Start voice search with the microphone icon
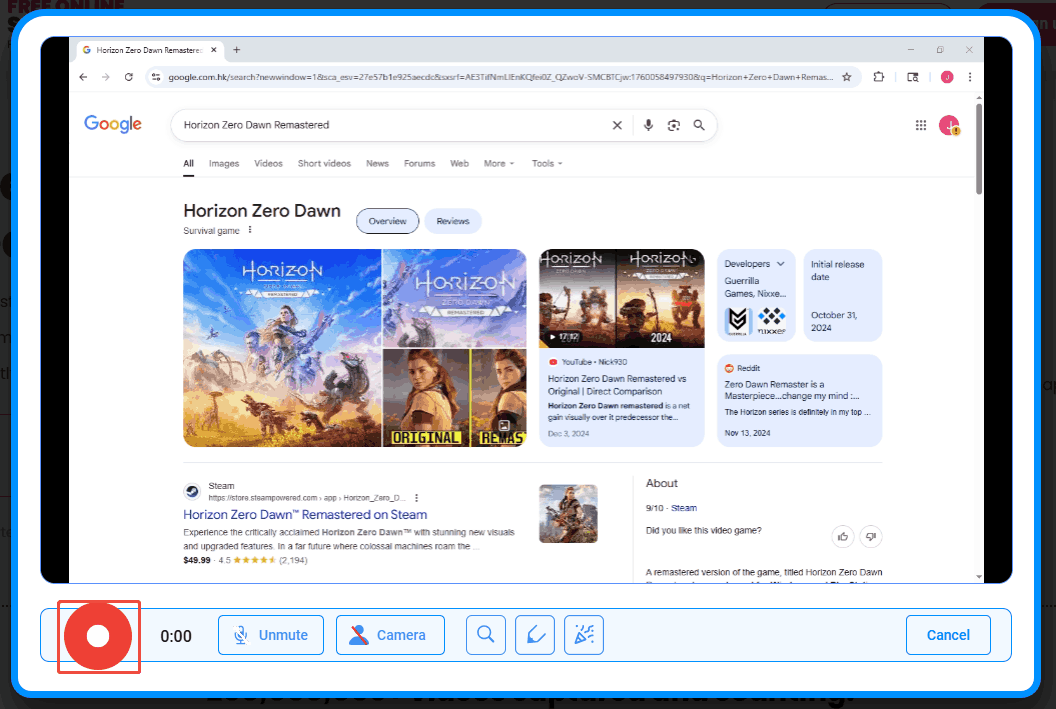The width and height of the screenshot is (1056, 709). 648,125
